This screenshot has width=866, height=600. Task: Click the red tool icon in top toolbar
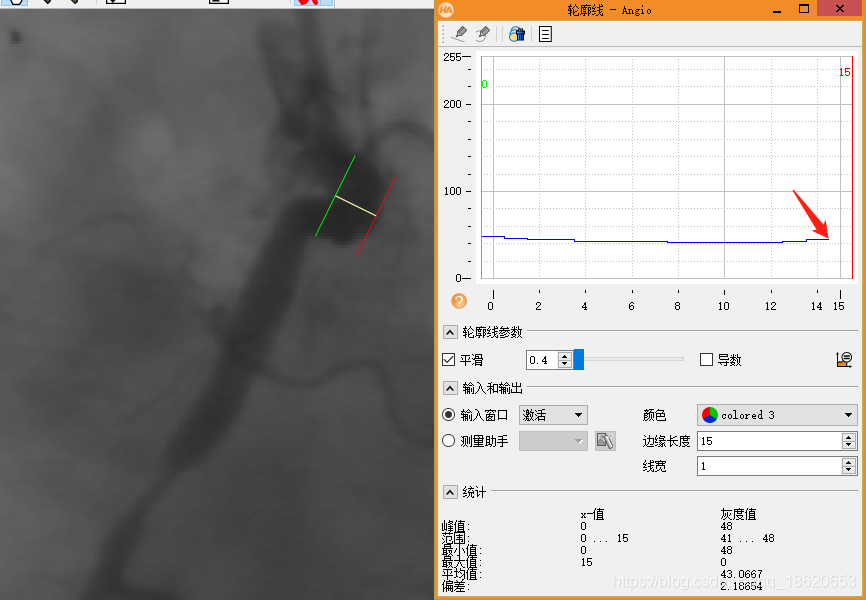point(305,5)
